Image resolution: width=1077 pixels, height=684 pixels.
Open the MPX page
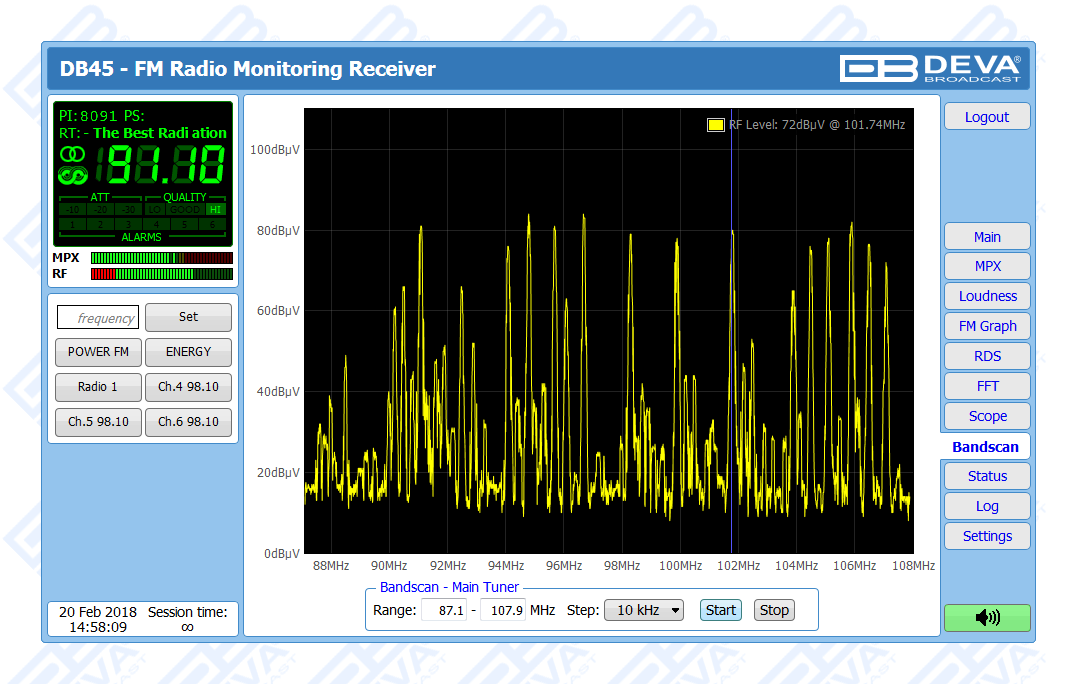click(986, 267)
